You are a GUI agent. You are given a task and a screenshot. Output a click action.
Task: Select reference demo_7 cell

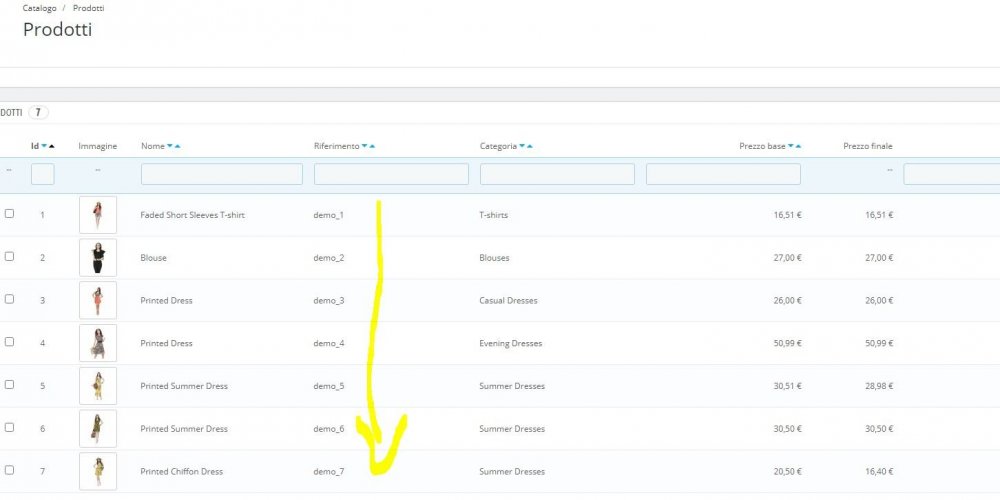click(x=328, y=472)
